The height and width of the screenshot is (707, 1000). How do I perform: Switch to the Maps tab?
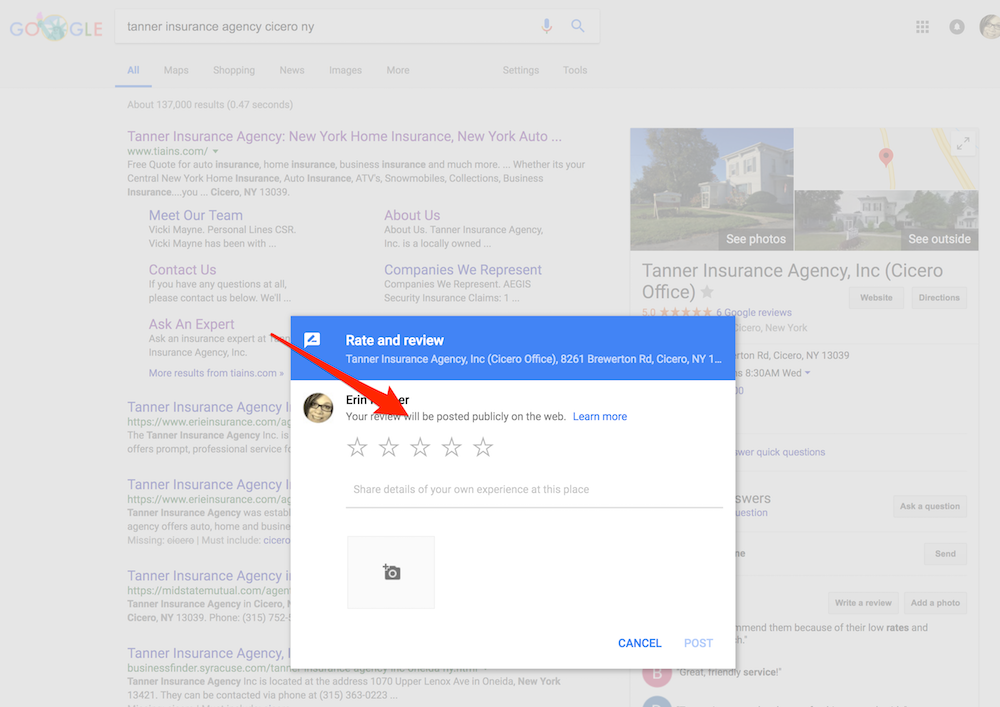pyautogui.click(x=176, y=70)
